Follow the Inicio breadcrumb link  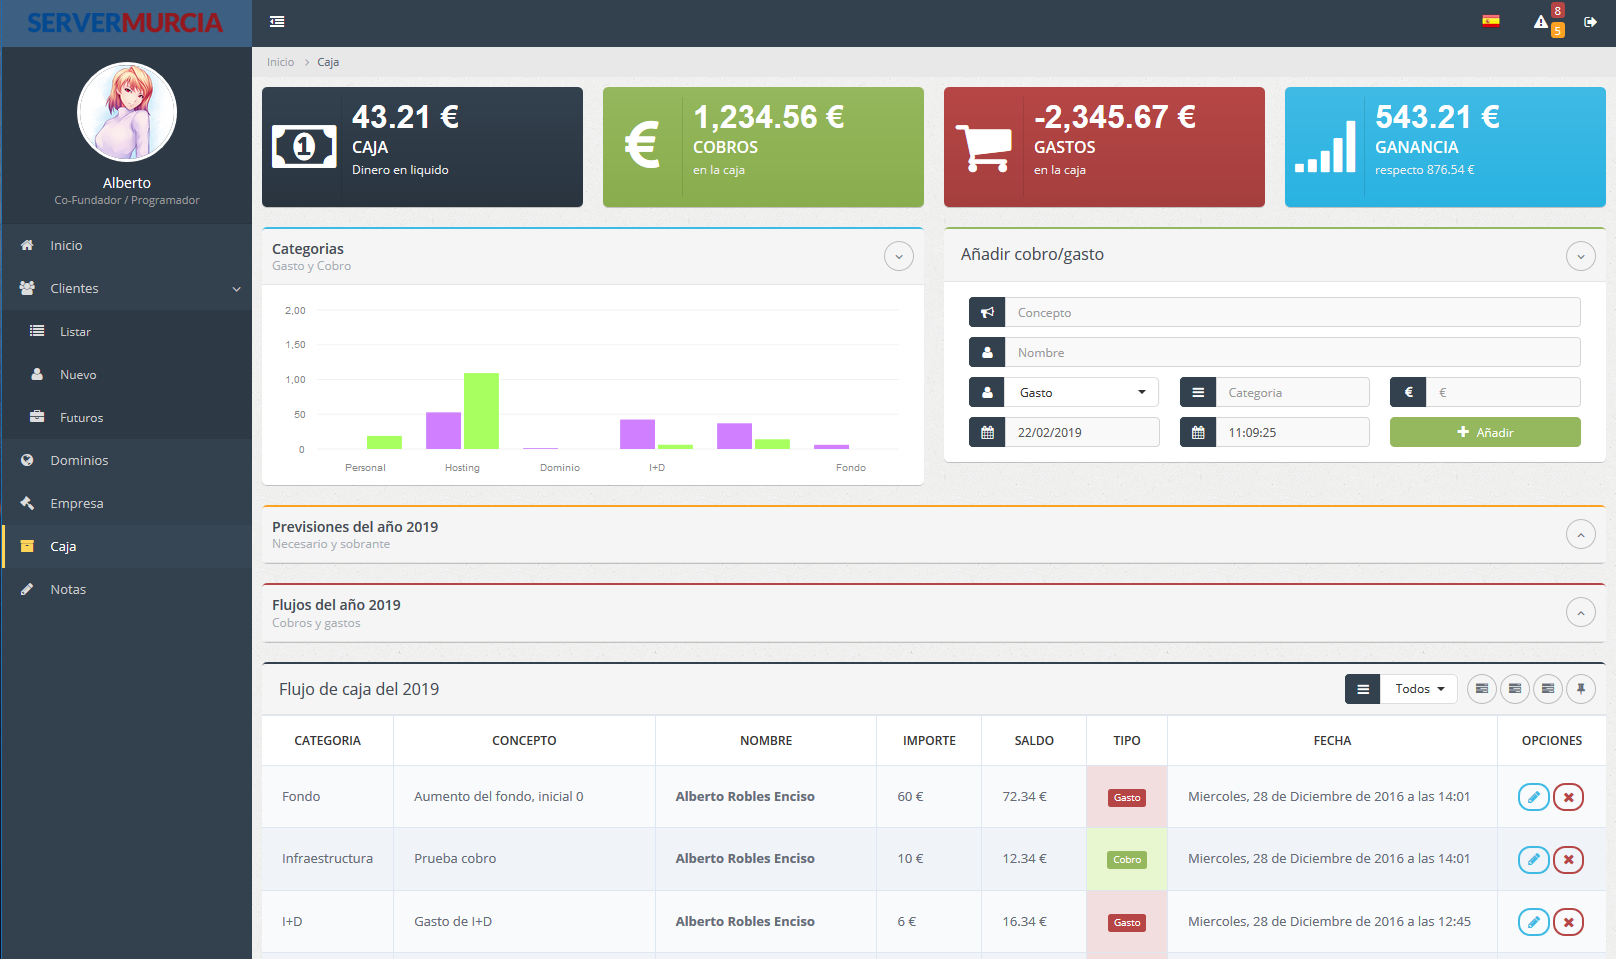[x=280, y=62]
